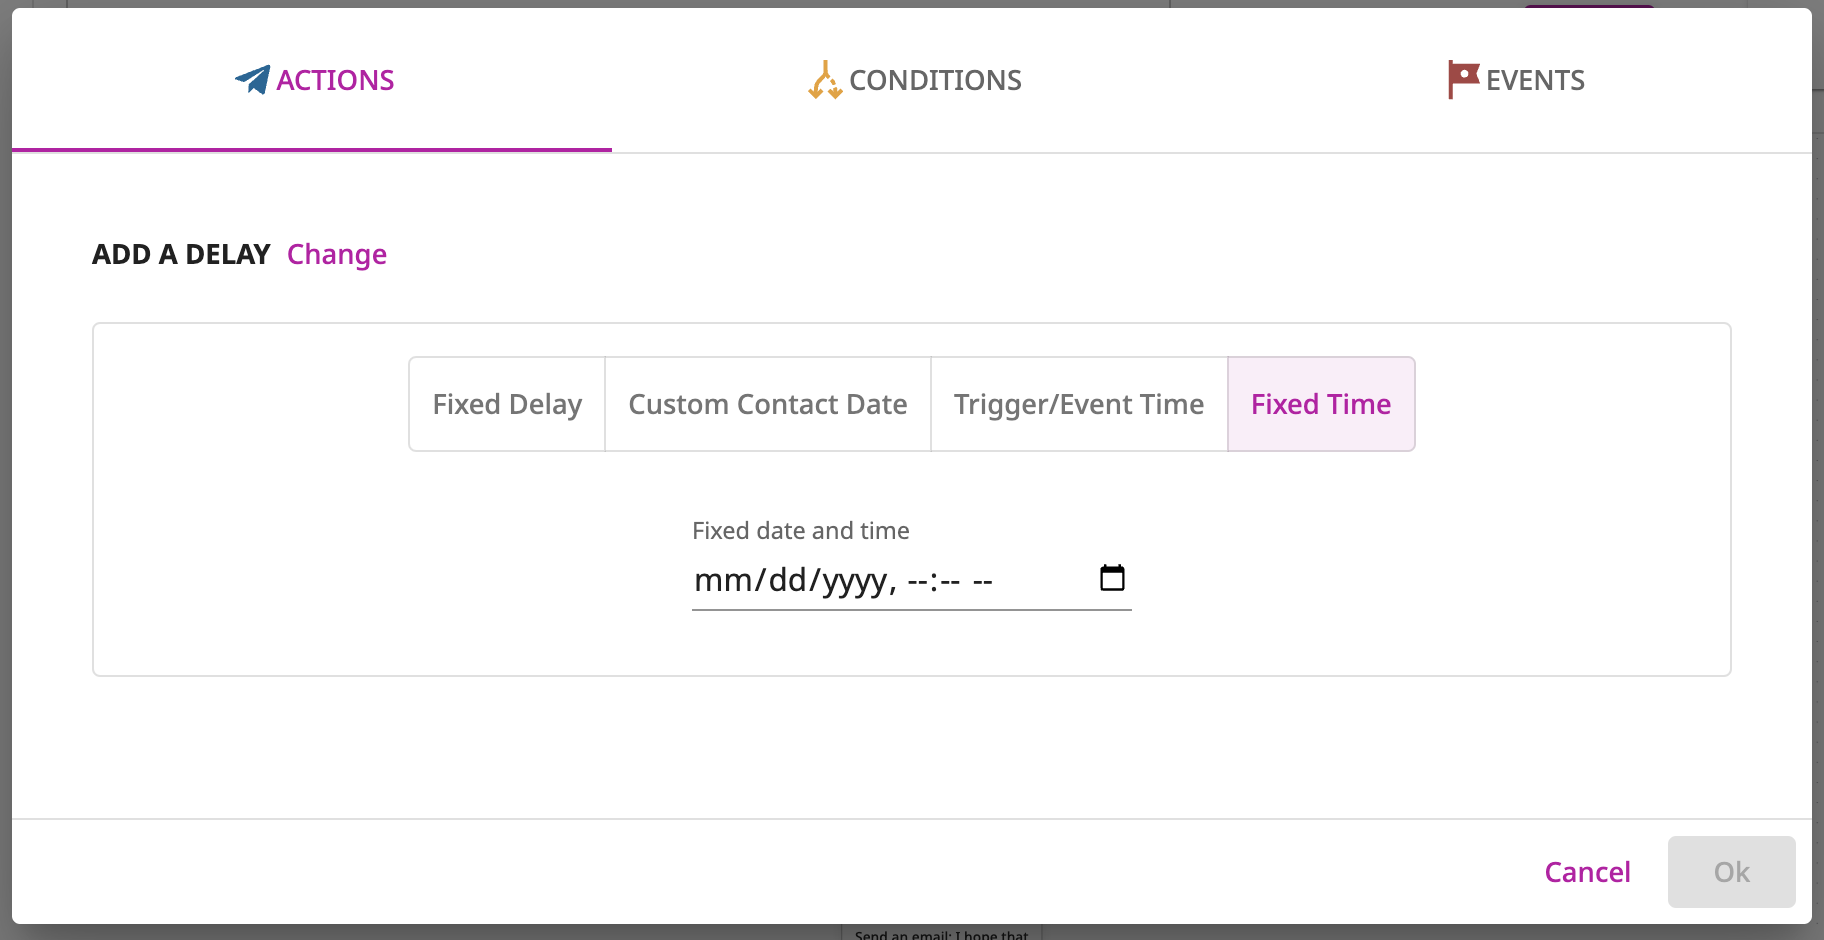Switch to the Conditions tab
1824x940 pixels.
pos(912,80)
